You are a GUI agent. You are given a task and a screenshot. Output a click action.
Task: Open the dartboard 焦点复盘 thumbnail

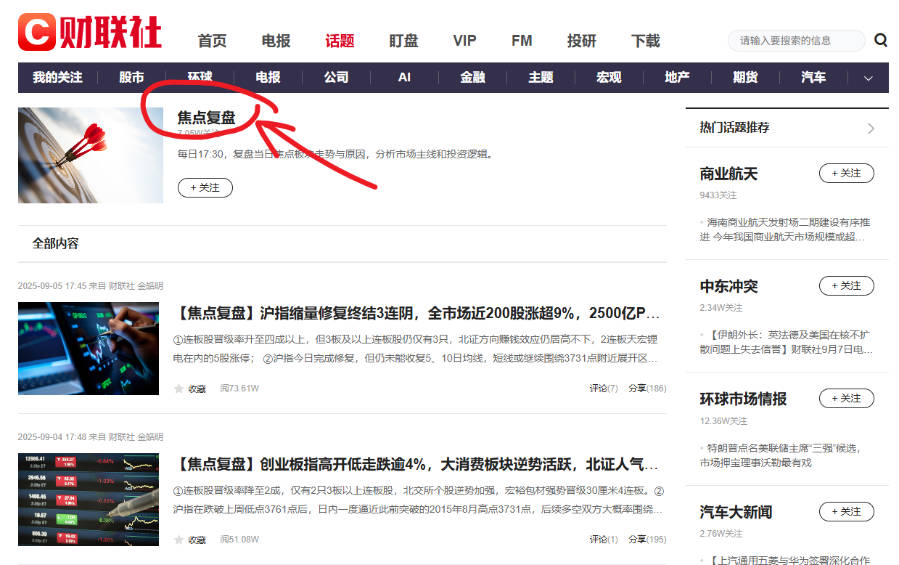(90, 155)
